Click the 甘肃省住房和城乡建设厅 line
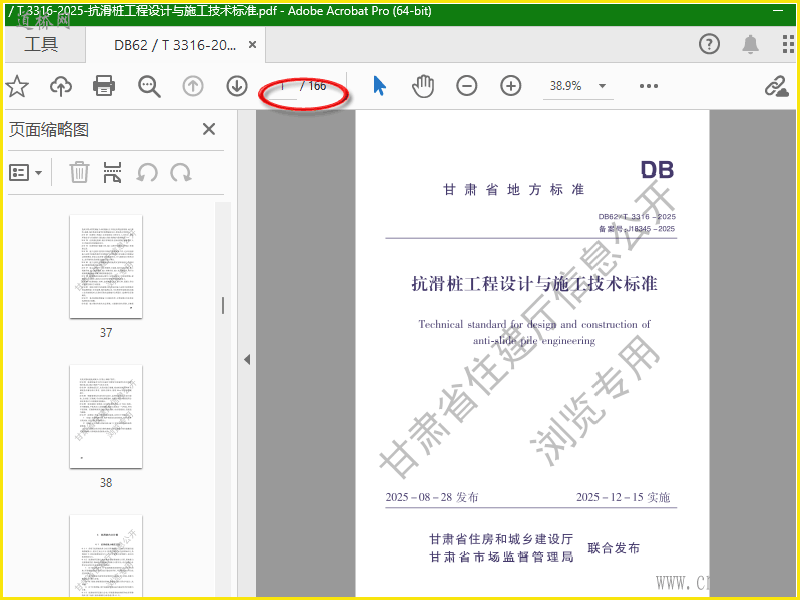 (x=502, y=539)
